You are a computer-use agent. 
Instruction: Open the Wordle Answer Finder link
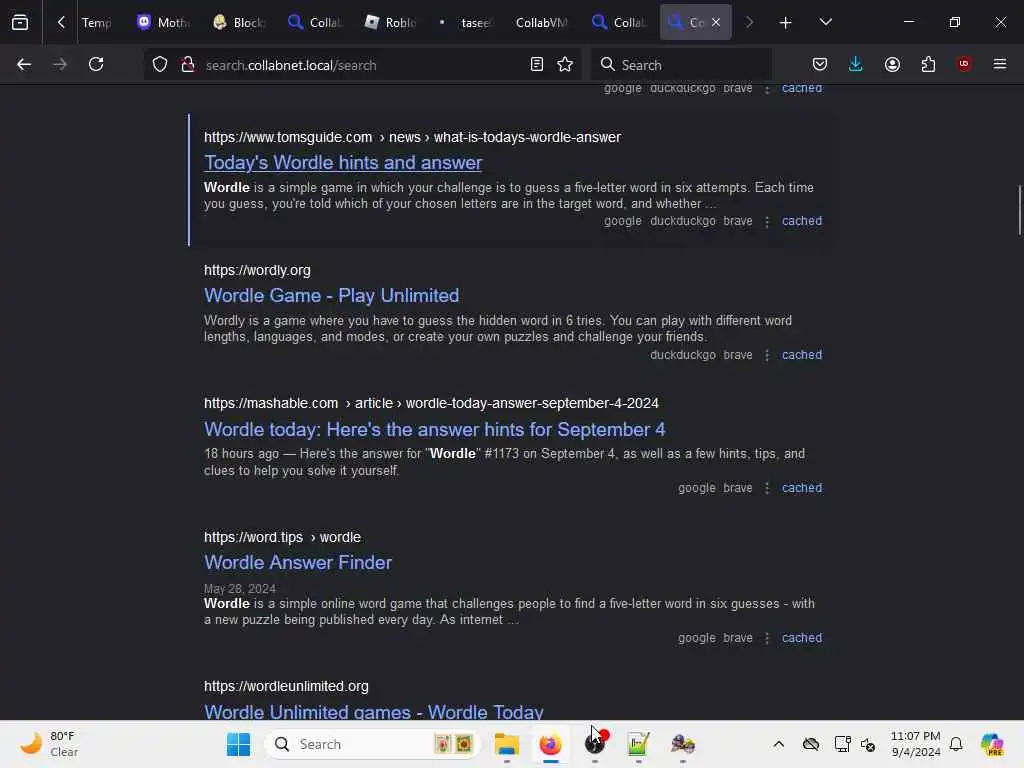coord(298,562)
